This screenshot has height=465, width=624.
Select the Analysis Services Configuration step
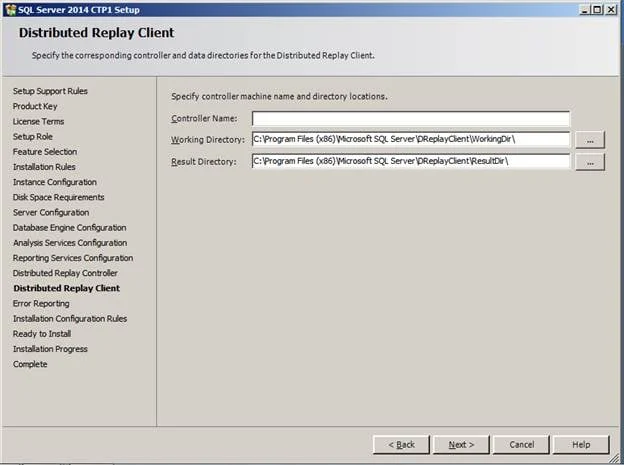point(70,243)
